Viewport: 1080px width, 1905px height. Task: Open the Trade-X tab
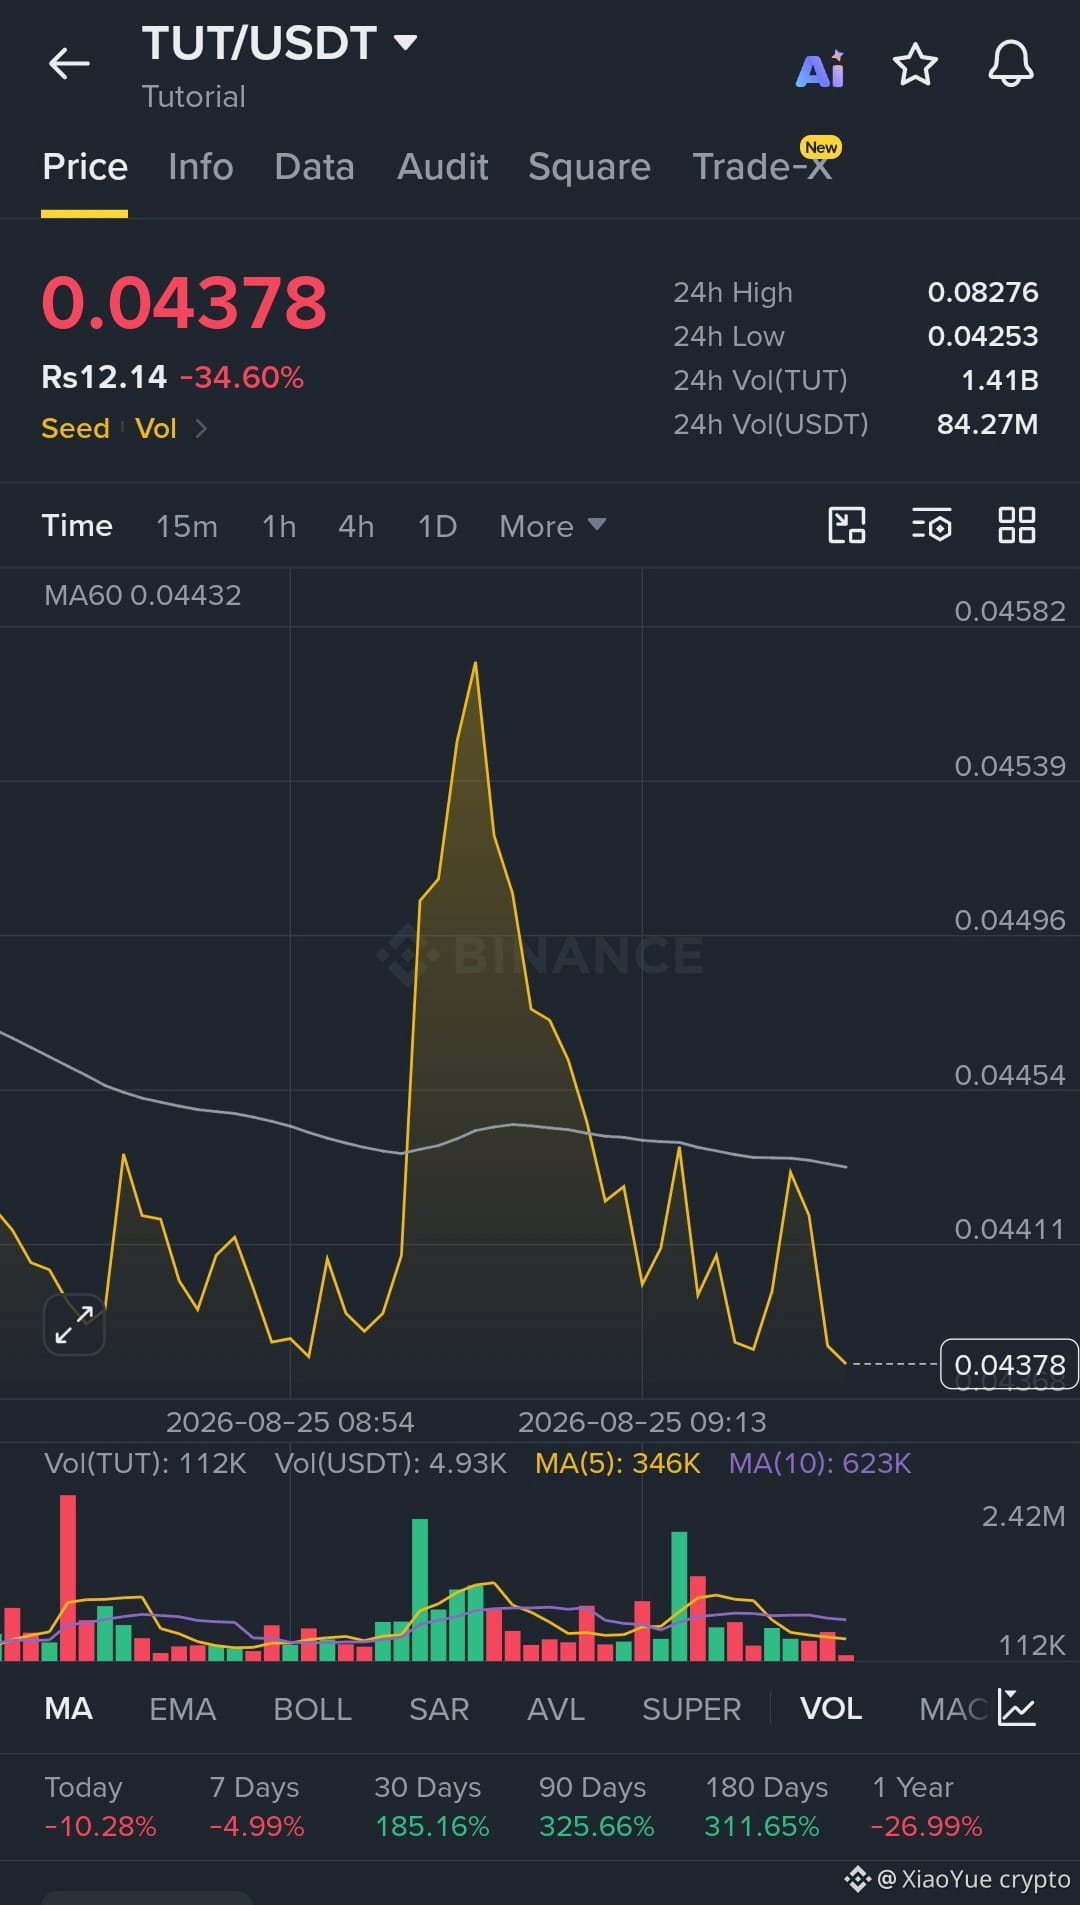point(763,167)
